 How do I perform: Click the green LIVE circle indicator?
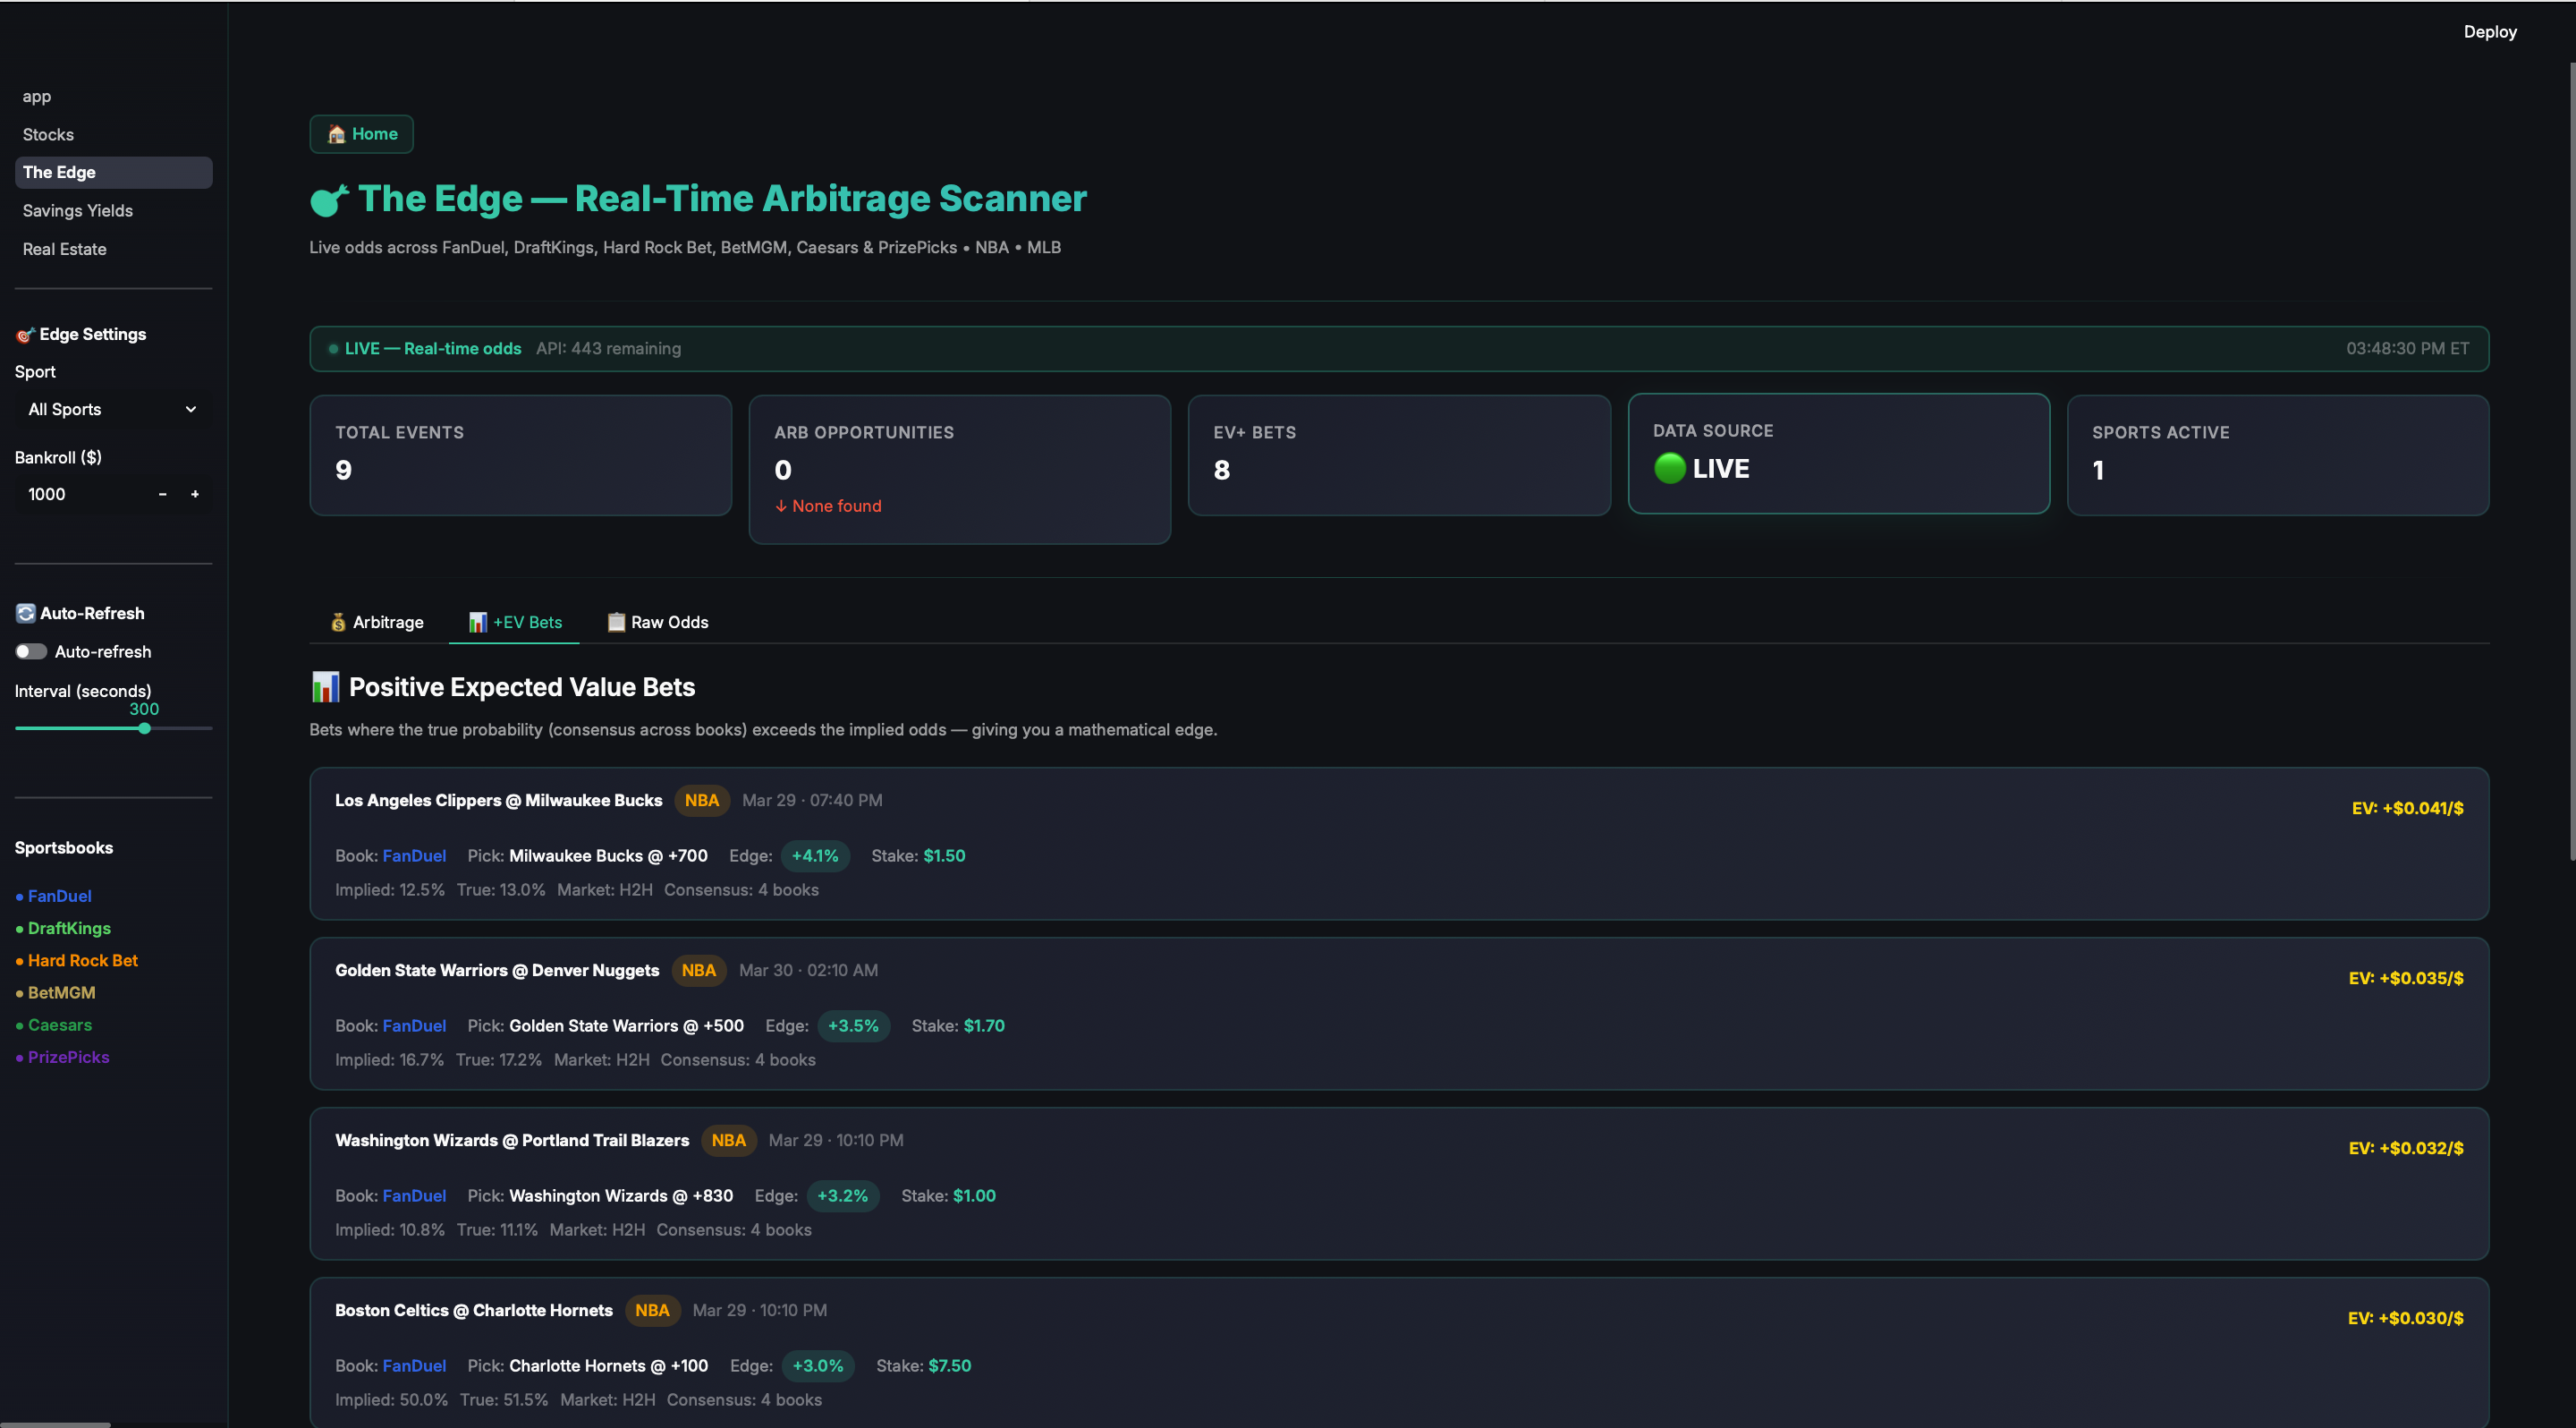pos(1669,468)
